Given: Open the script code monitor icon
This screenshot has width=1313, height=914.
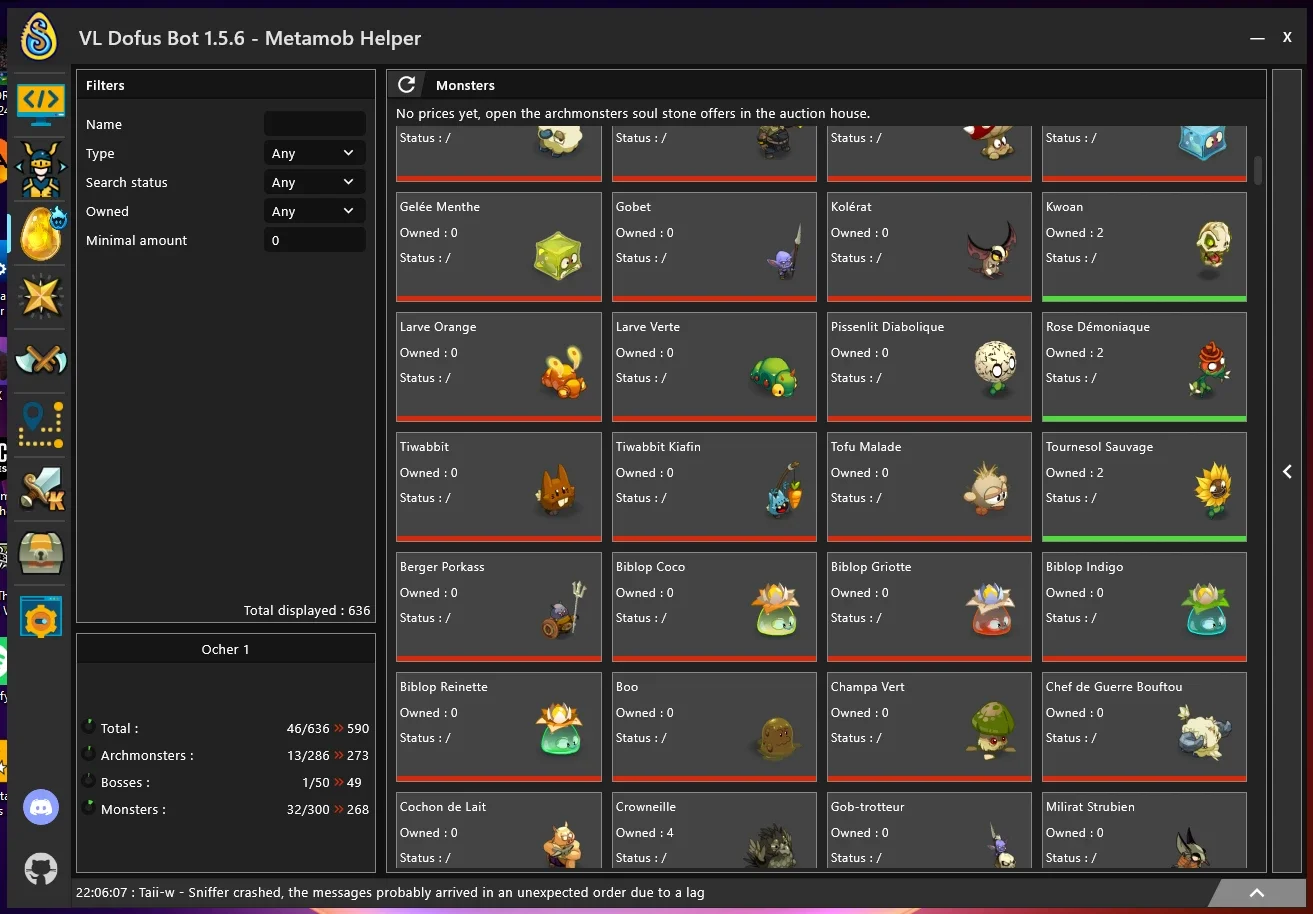Looking at the screenshot, I should pyautogui.click(x=41, y=104).
